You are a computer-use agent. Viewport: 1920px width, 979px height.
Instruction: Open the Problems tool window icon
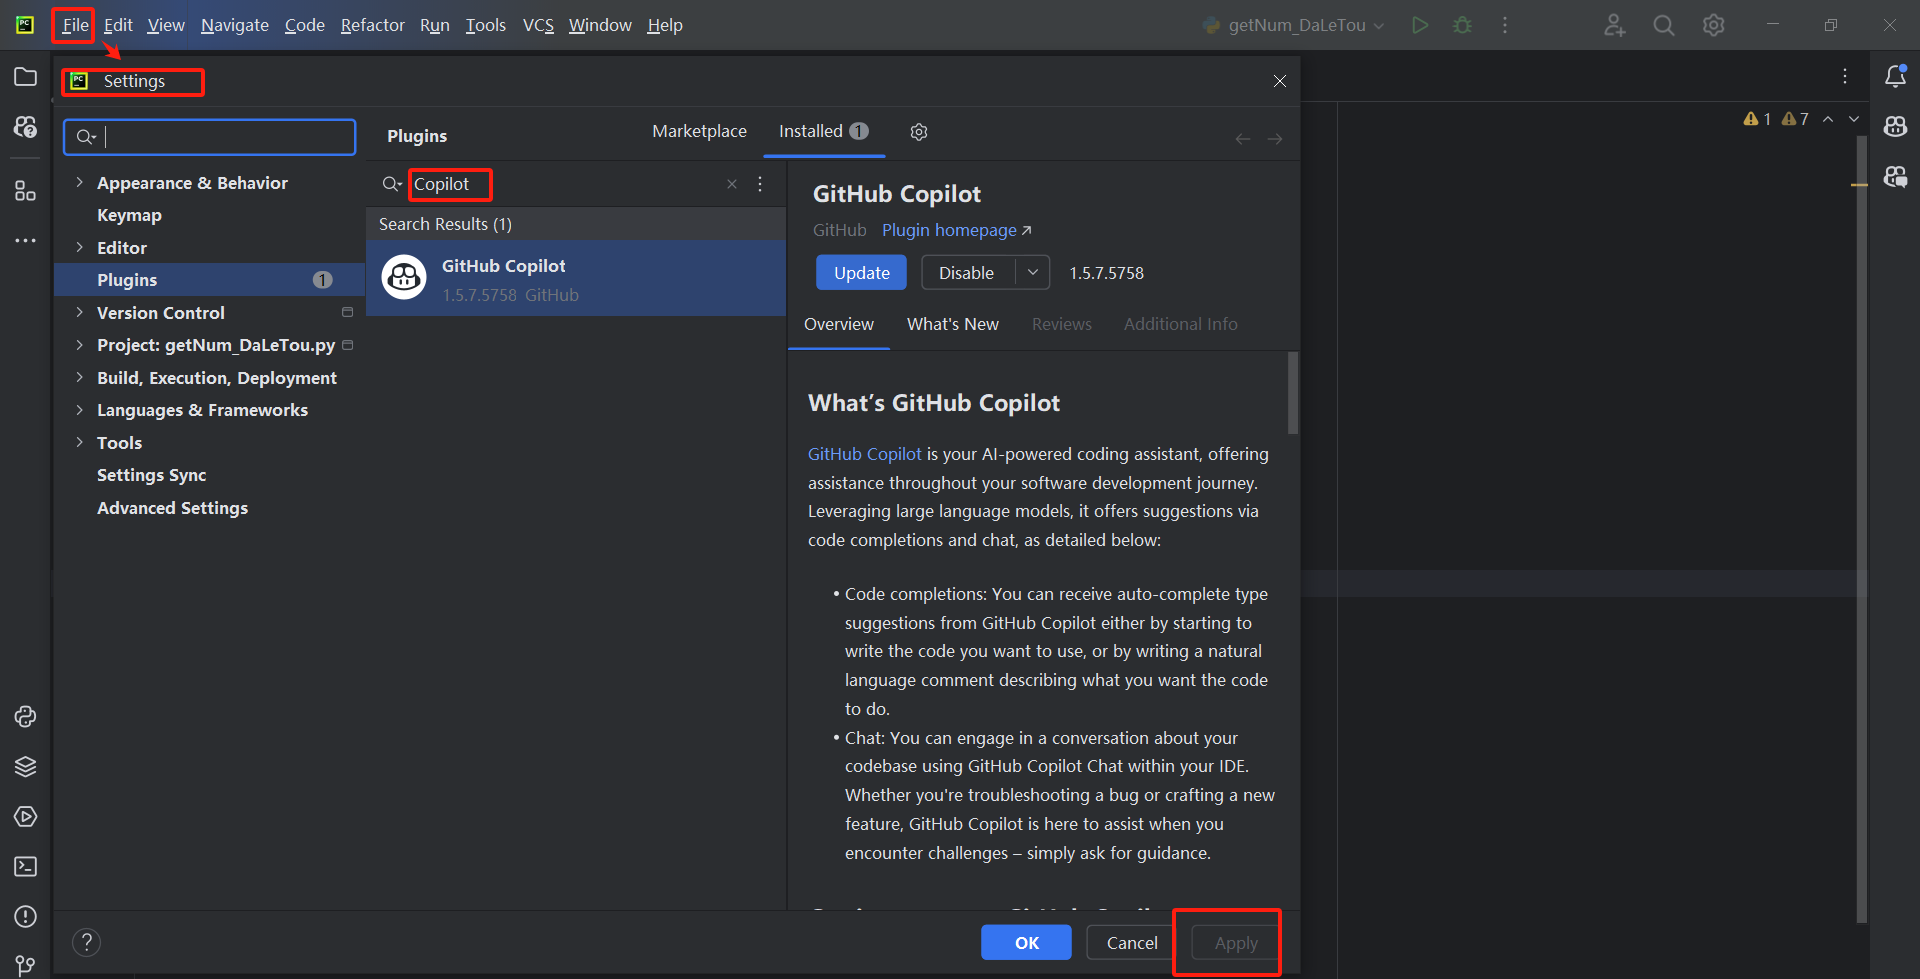25,917
